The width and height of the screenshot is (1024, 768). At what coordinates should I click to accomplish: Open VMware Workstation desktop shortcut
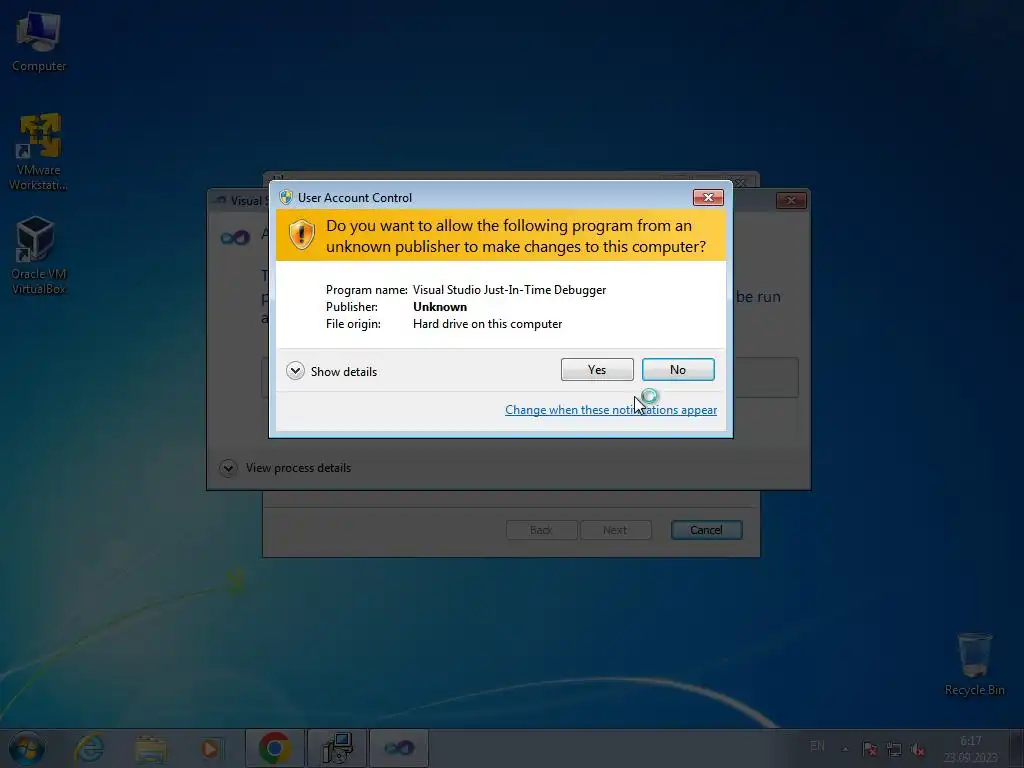tap(39, 152)
